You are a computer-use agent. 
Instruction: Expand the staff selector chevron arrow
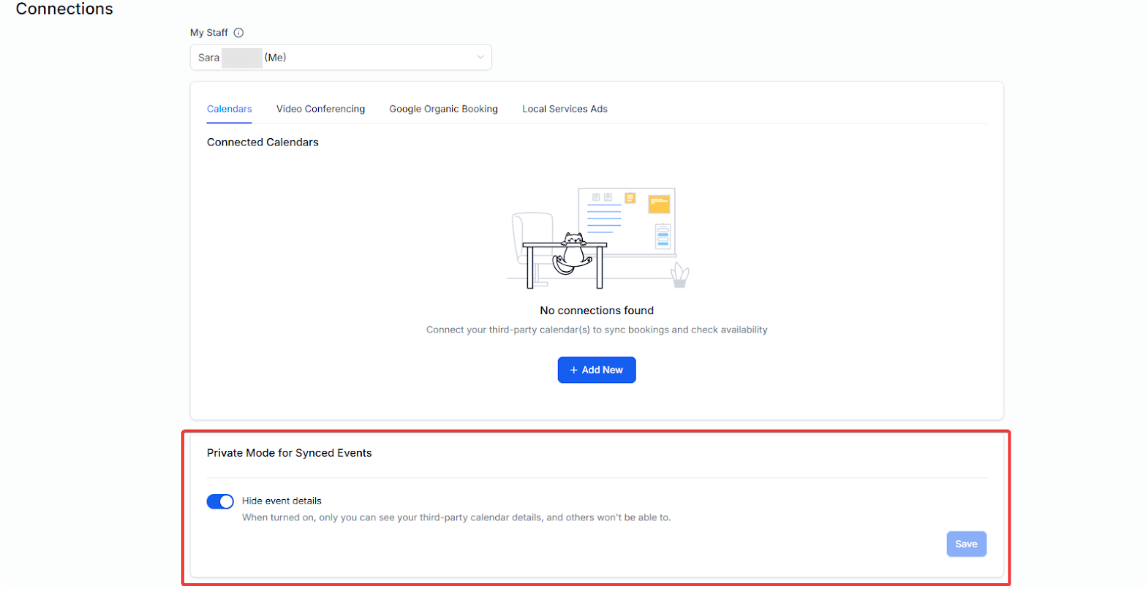[x=480, y=58]
